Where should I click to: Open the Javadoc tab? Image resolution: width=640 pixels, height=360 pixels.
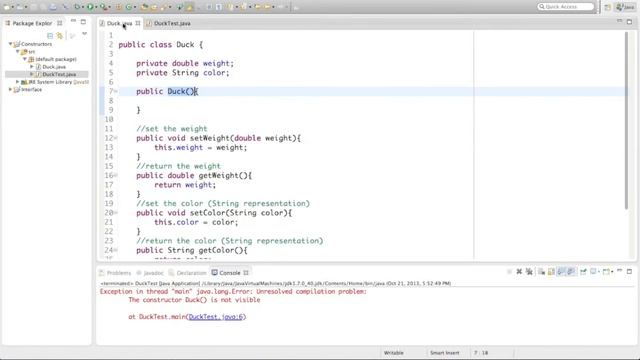150,273
